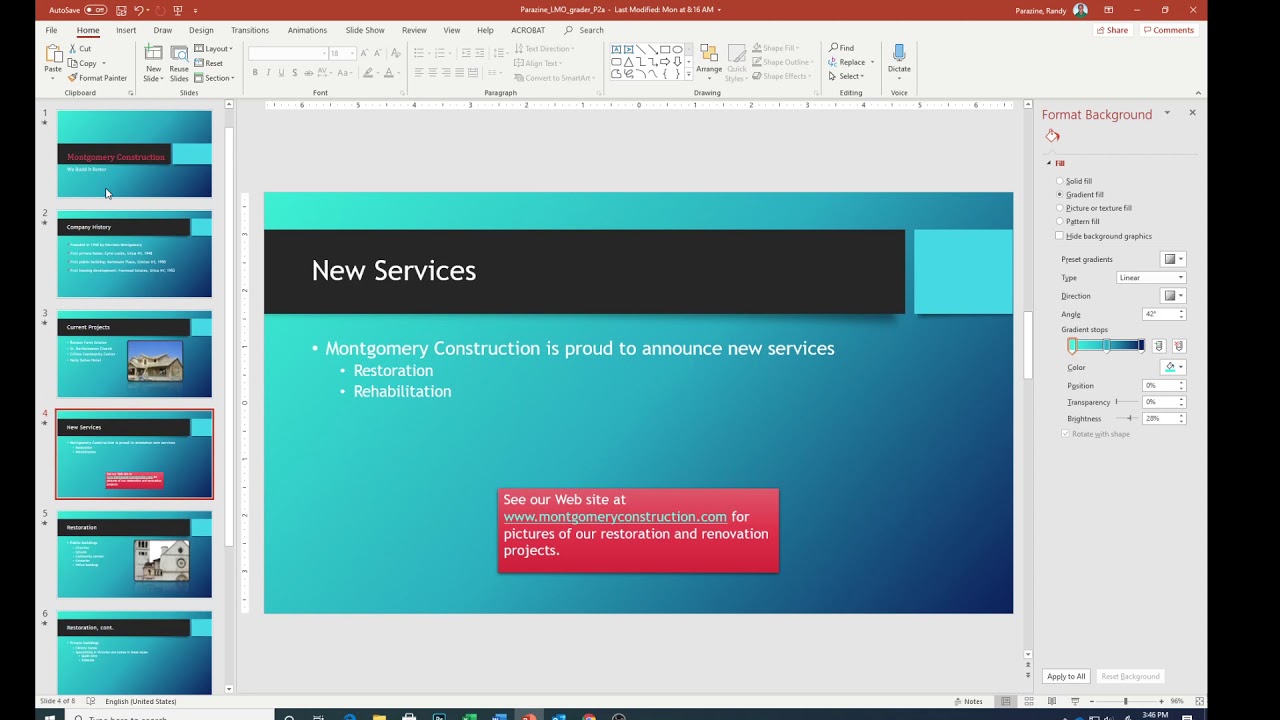Screen dimensions: 1280x720
Task: Click the Share button
Action: point(1112,30)
